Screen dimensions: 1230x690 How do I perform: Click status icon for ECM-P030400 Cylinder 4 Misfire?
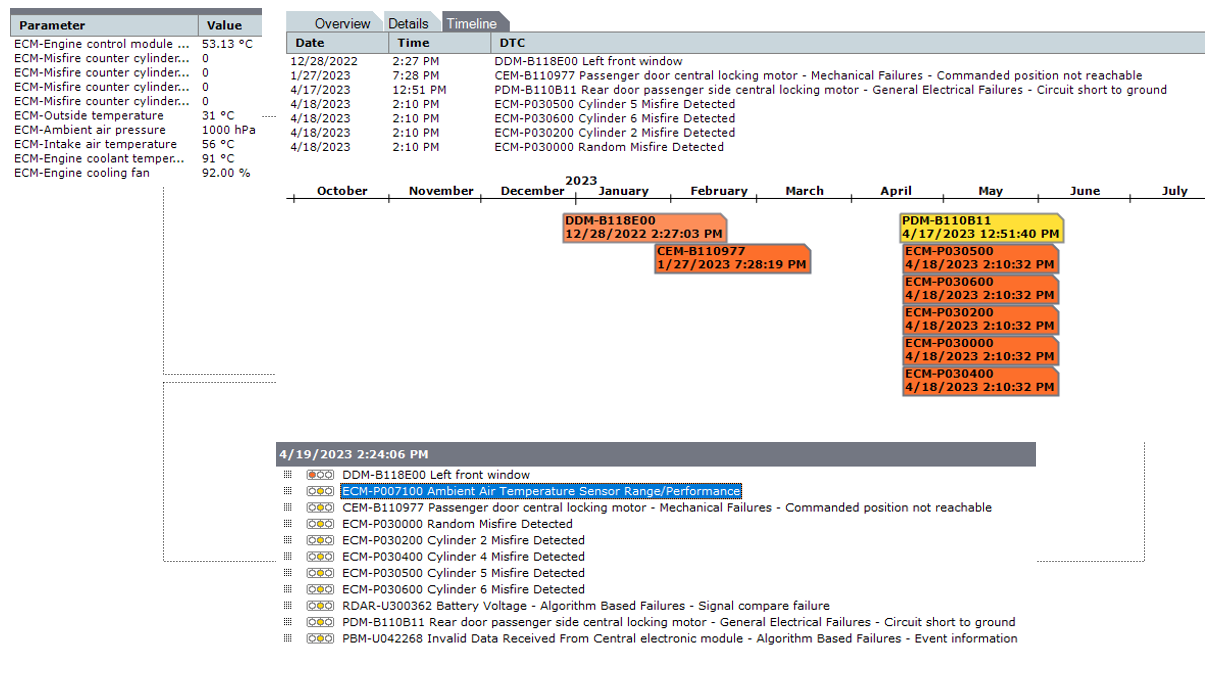320,557
